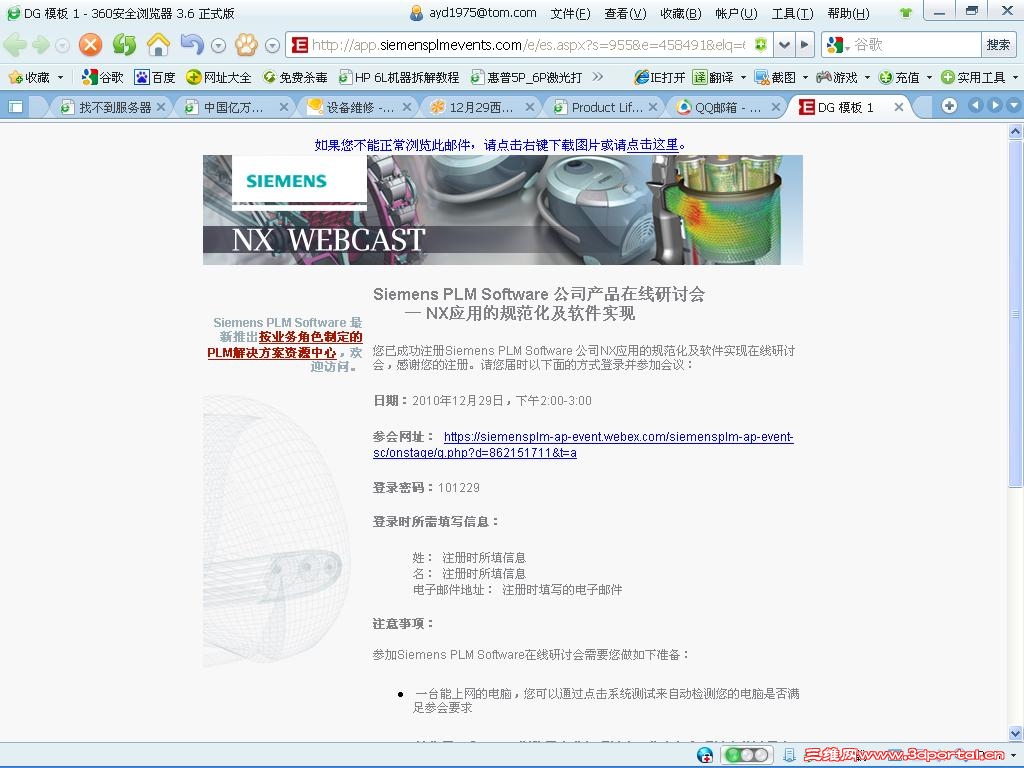
Task: Close the 12月29西... tab
Action: click(x=530, y=107)
